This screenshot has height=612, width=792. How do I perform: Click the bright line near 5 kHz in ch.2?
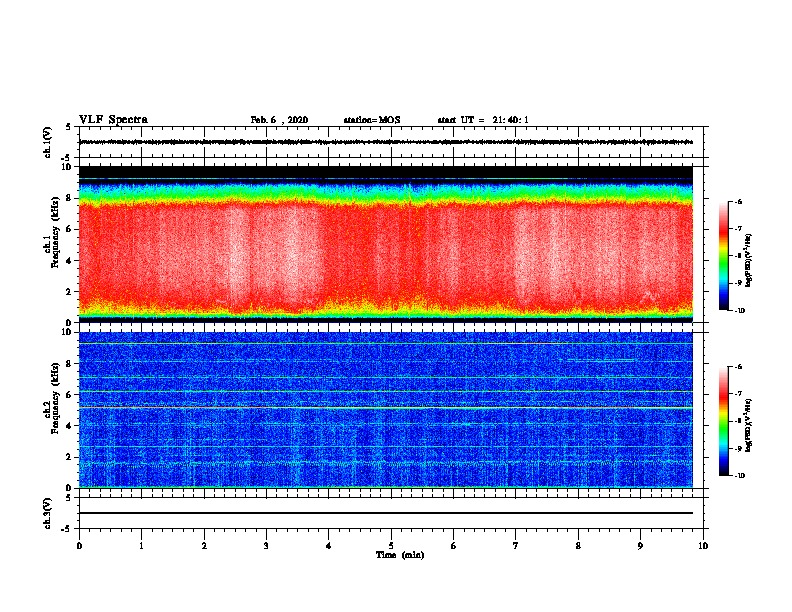coord(386,407)
